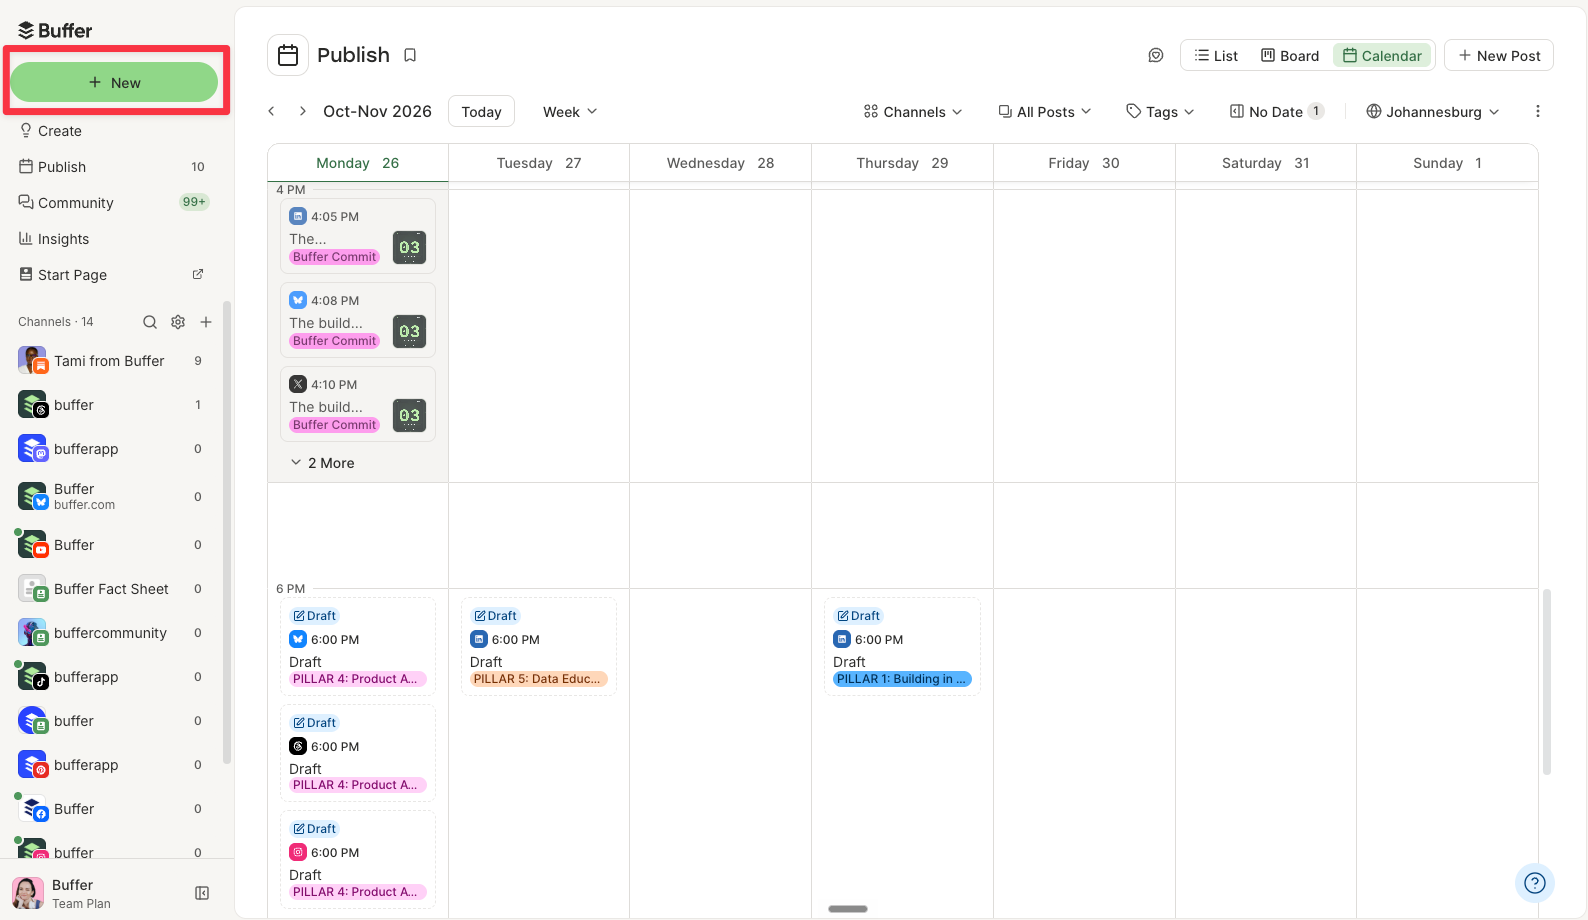Open Publish in the sidebar

(114, 167)
